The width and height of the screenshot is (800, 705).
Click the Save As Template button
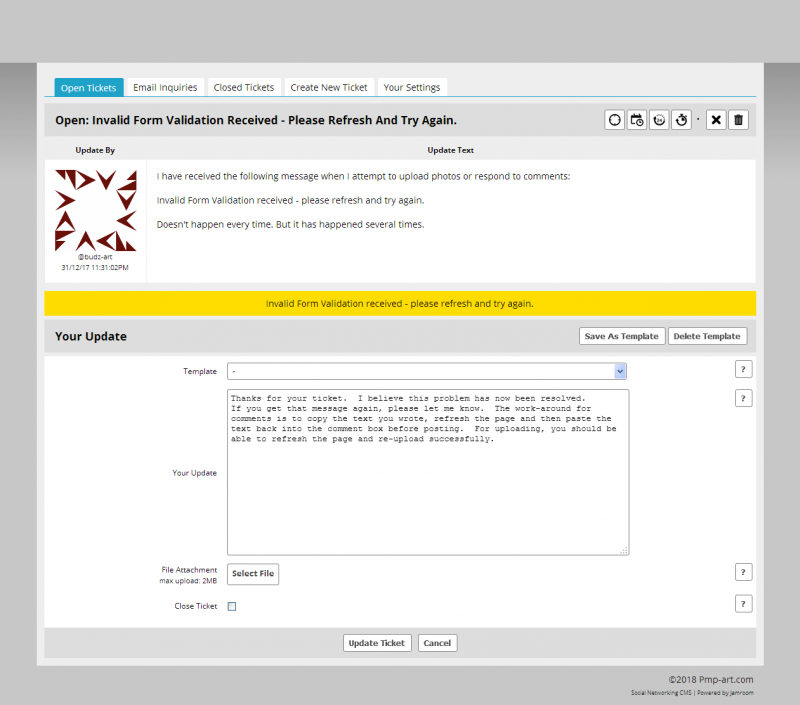621,336
